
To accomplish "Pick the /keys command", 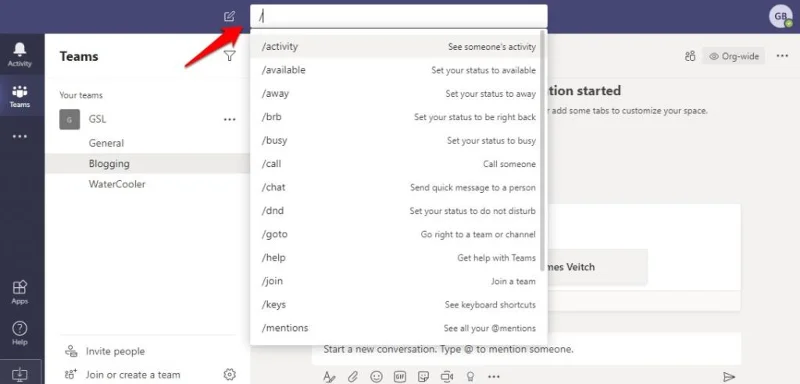I will (398, 304).
